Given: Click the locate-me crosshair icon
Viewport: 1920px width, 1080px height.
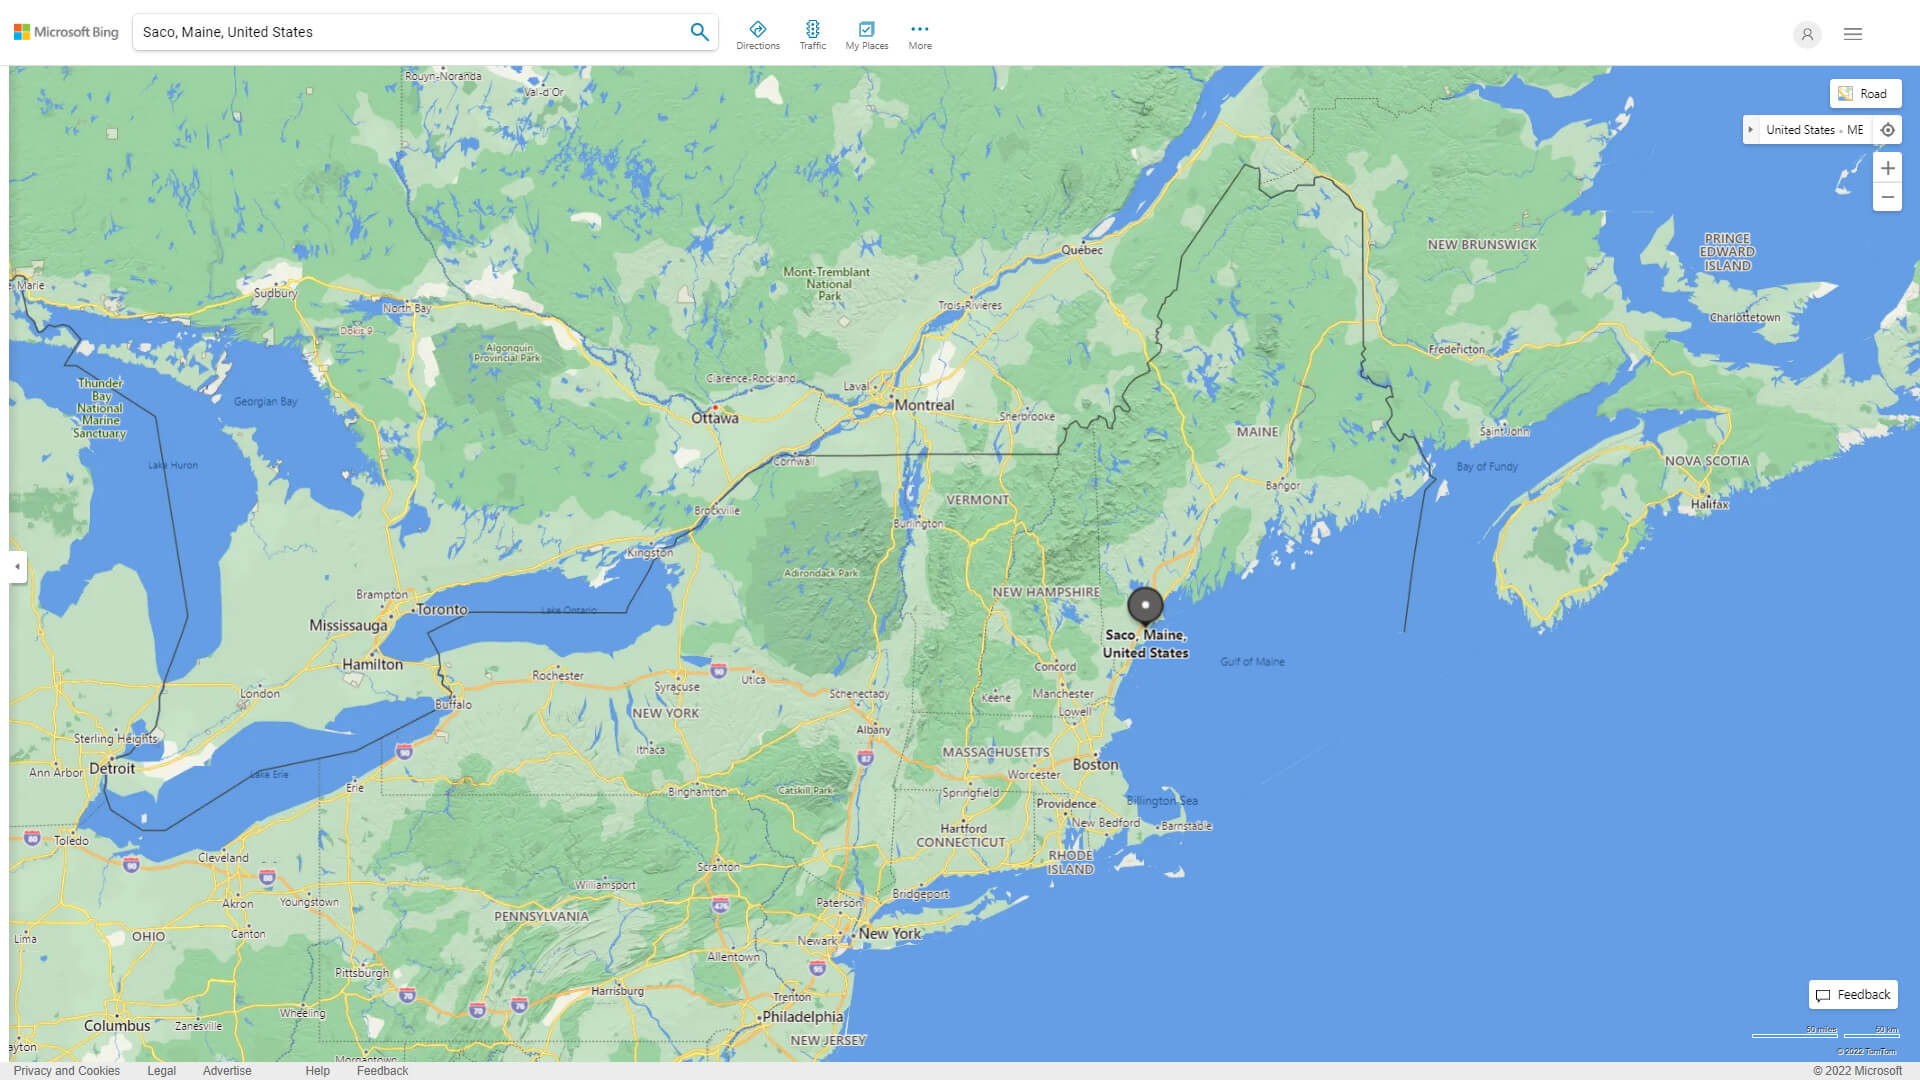Looking at the screenshot, I should click(x=1888, y=129).
